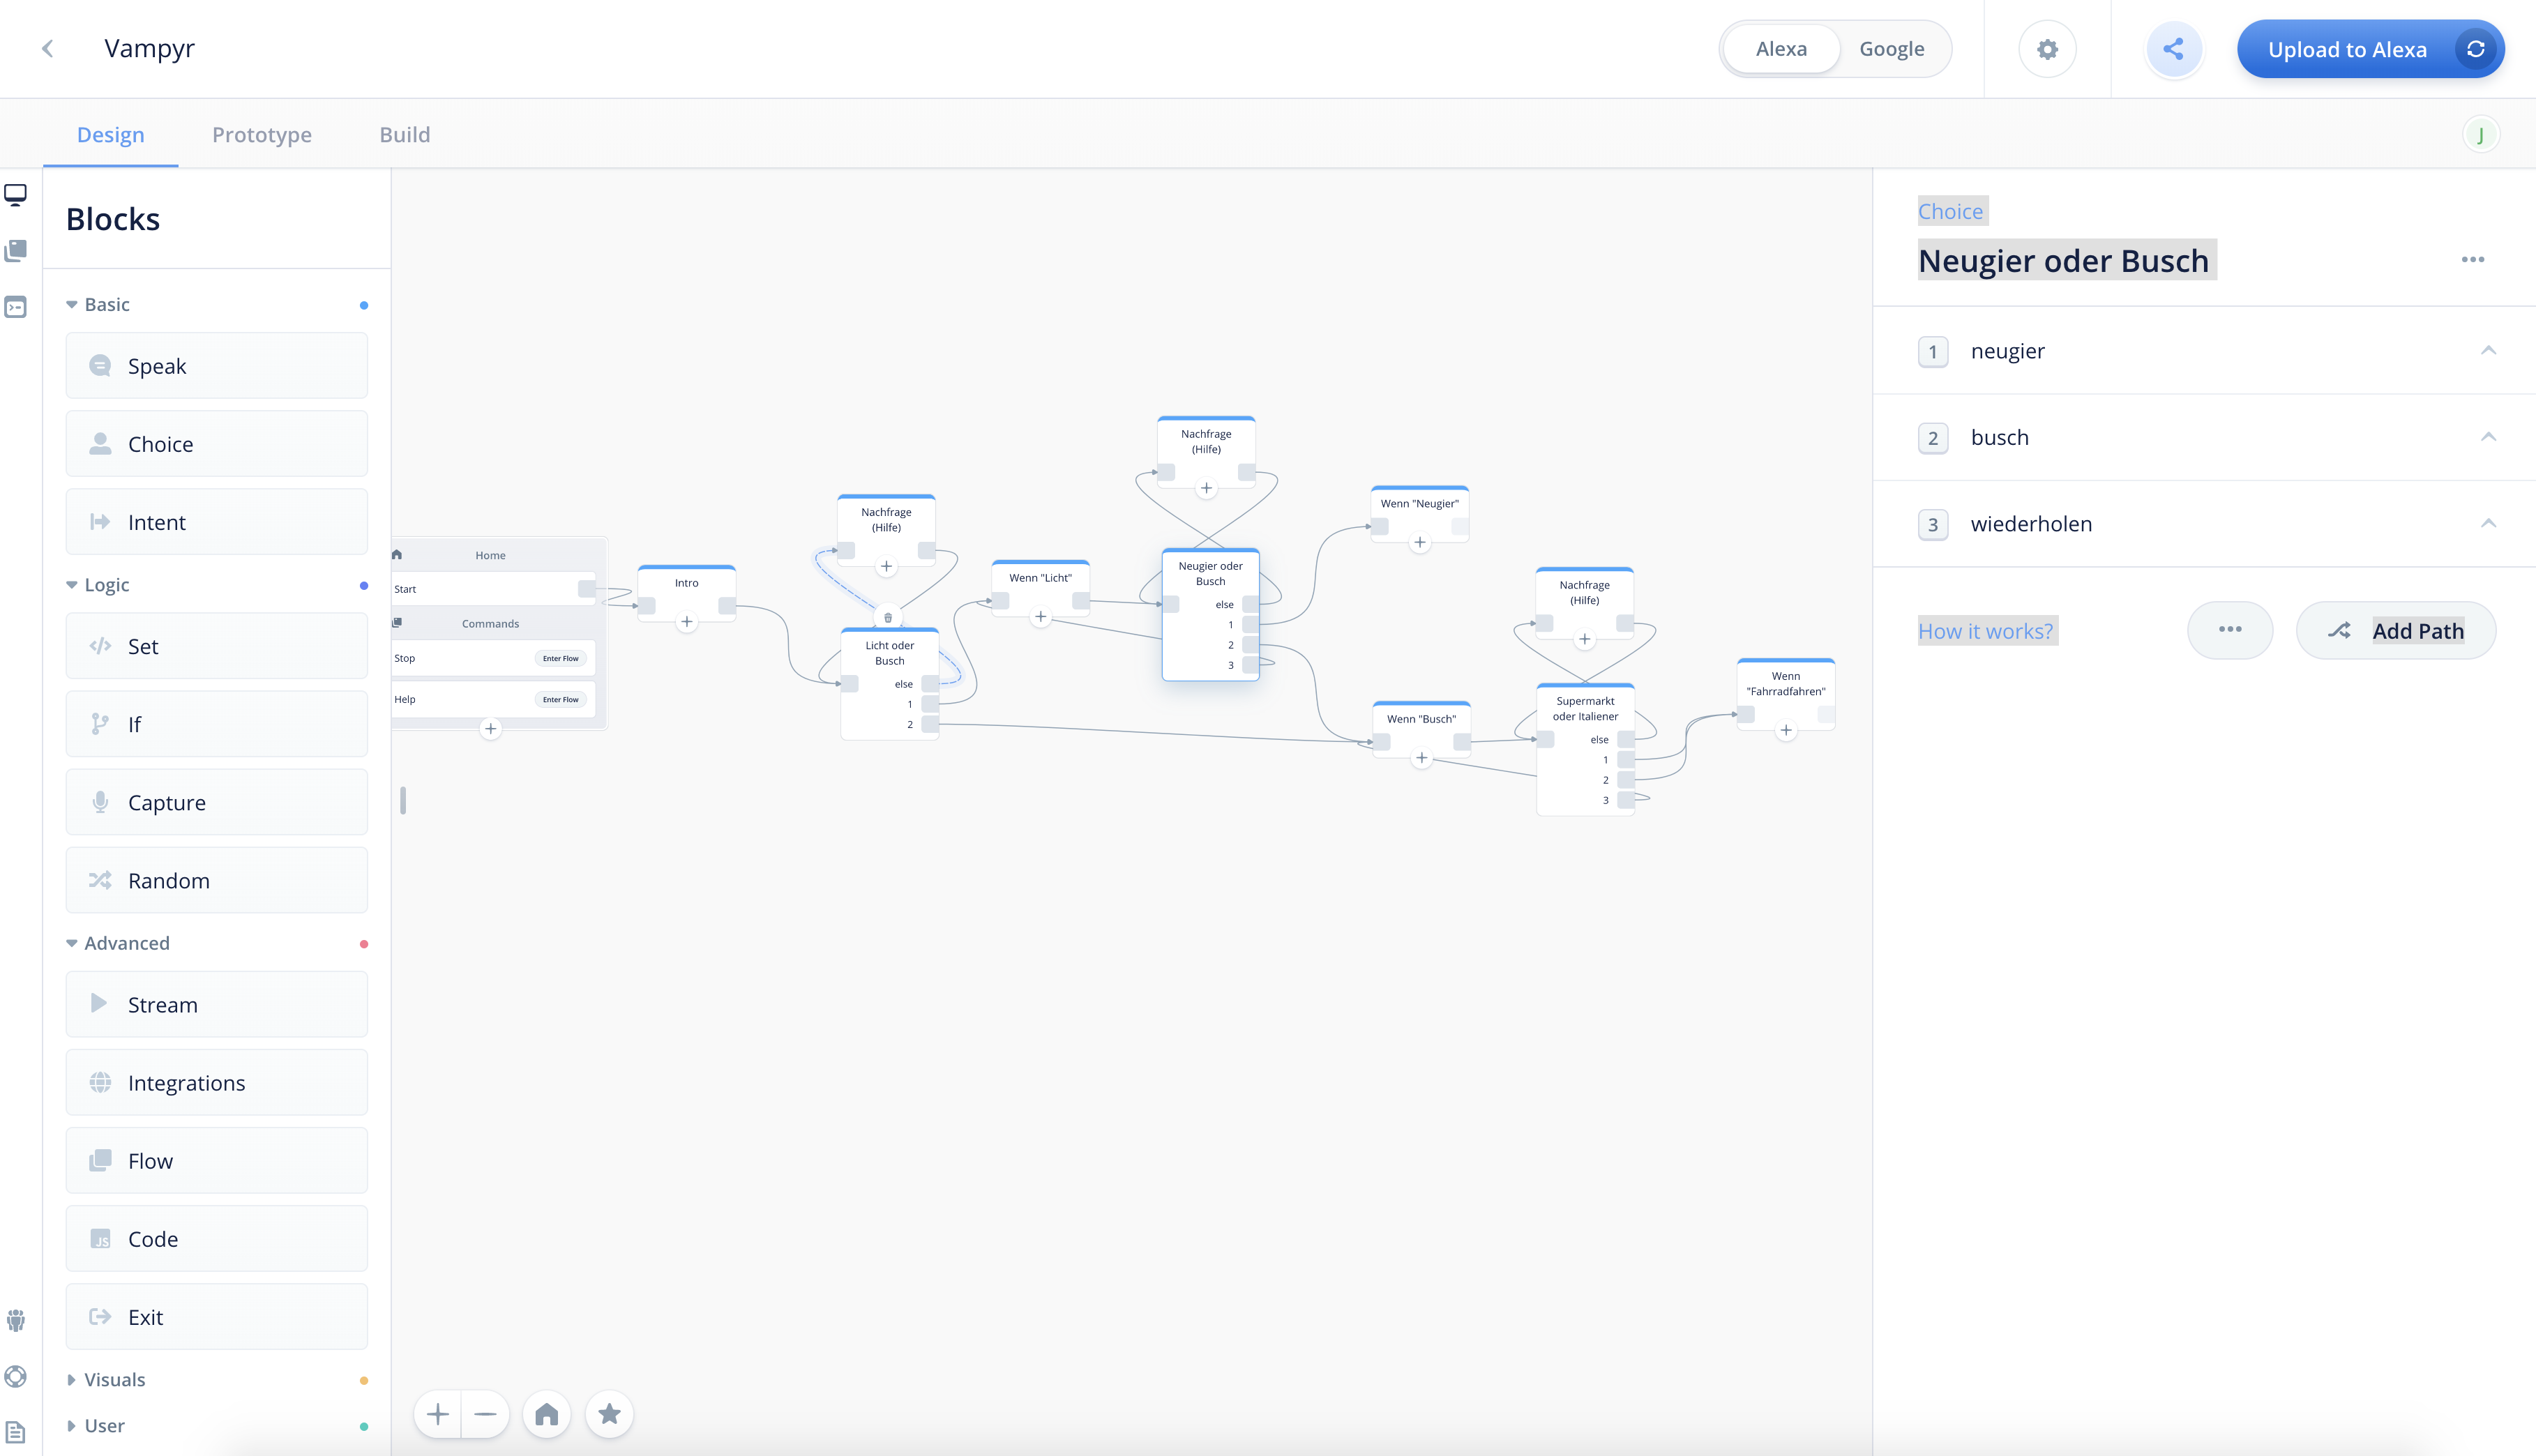Switch to the Prototype tab
Viewport: 2536px width, 1456px height.
coord(261,135)
